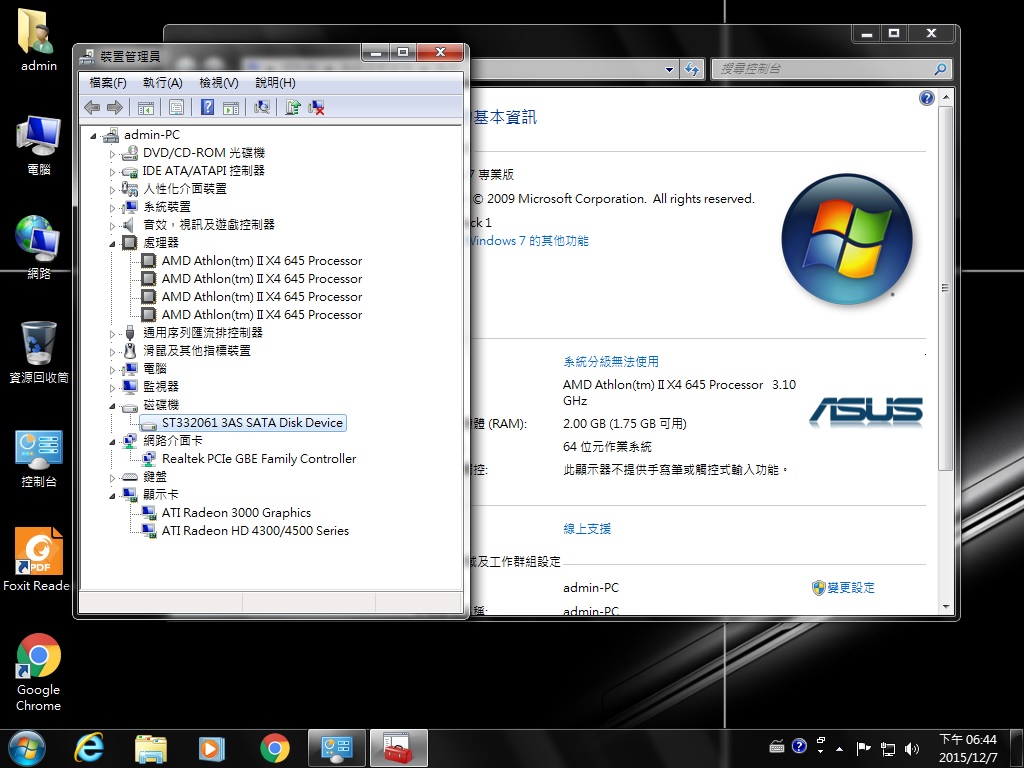Viewport: 1024px width, 768px height.
Task: Click the Update driver software toolbar icon
Action: [292, 107]
